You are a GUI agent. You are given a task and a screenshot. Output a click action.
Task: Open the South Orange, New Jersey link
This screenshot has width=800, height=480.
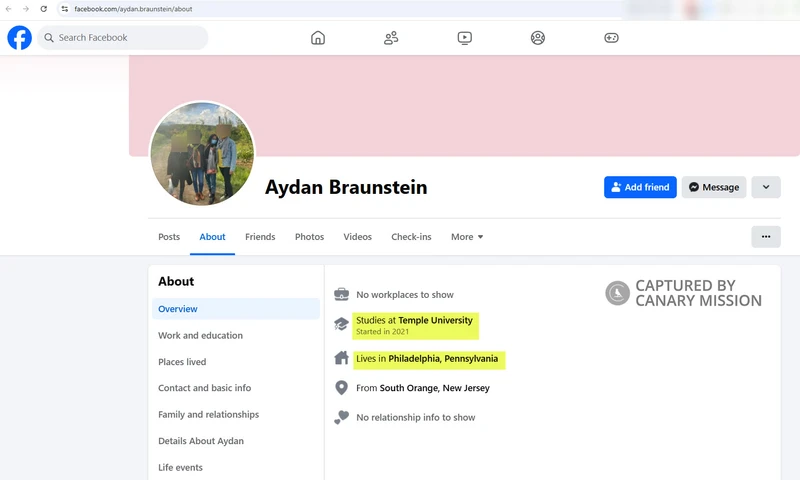click(x=434, y=388)
